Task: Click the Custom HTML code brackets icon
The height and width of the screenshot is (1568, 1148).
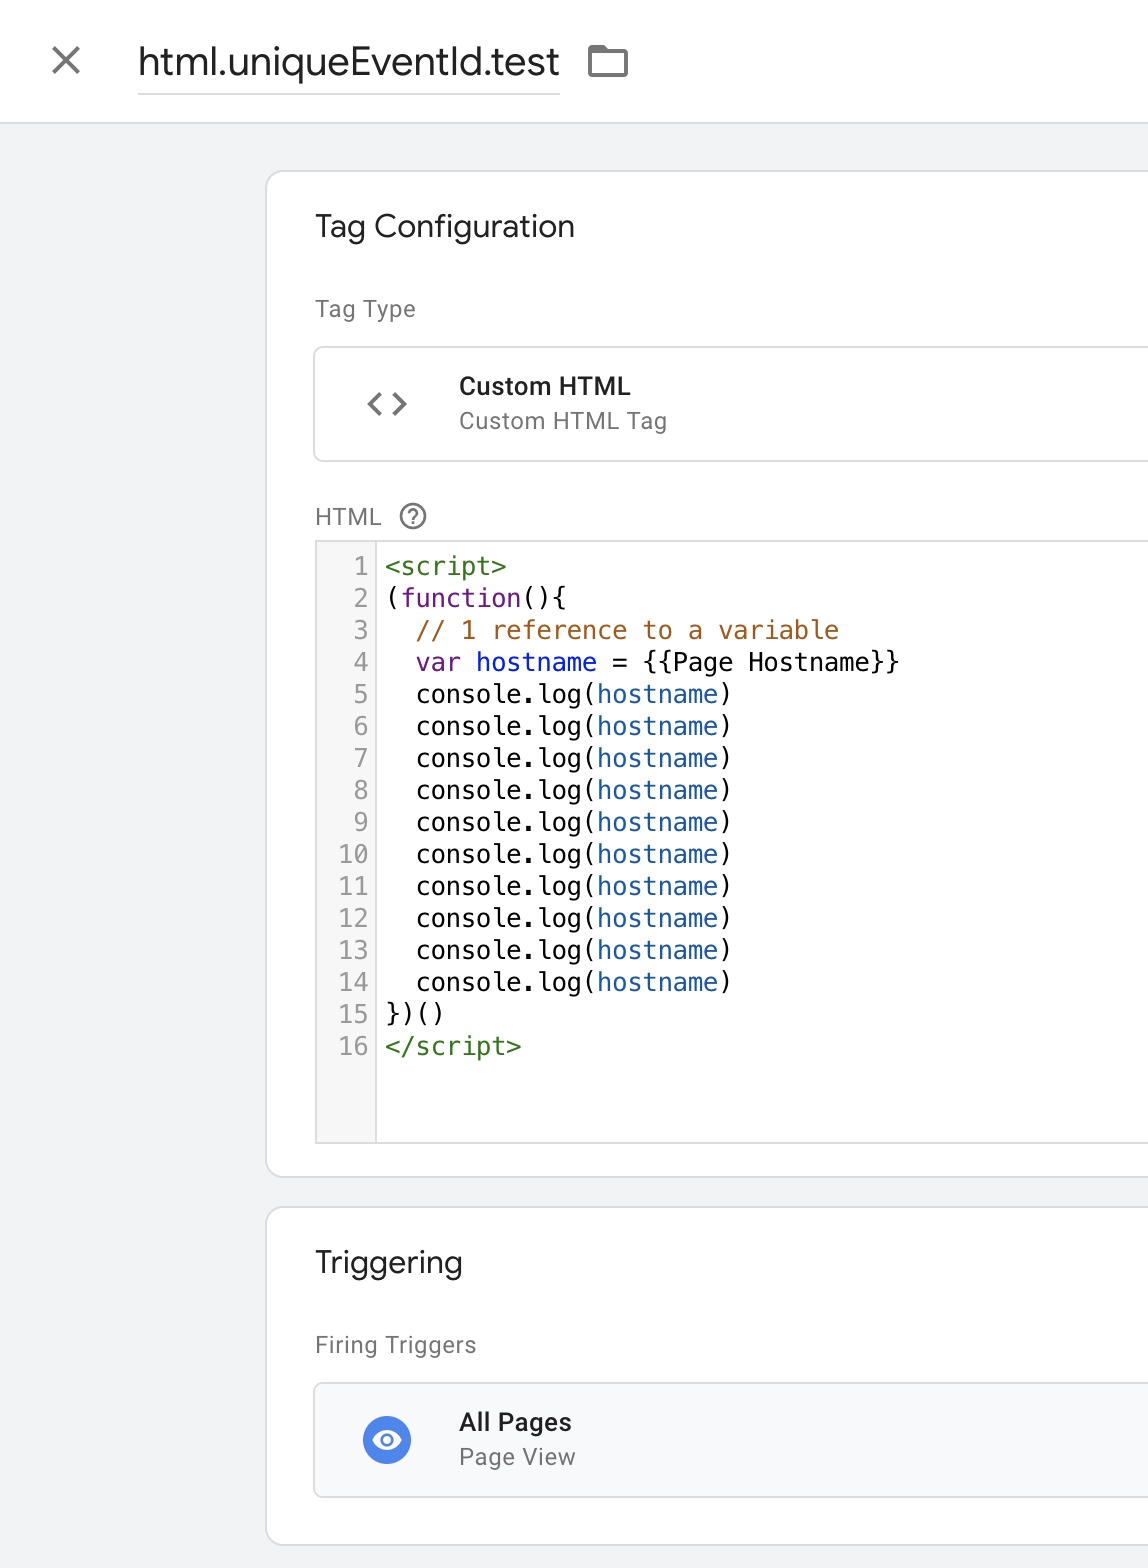Action: [387, 404]
